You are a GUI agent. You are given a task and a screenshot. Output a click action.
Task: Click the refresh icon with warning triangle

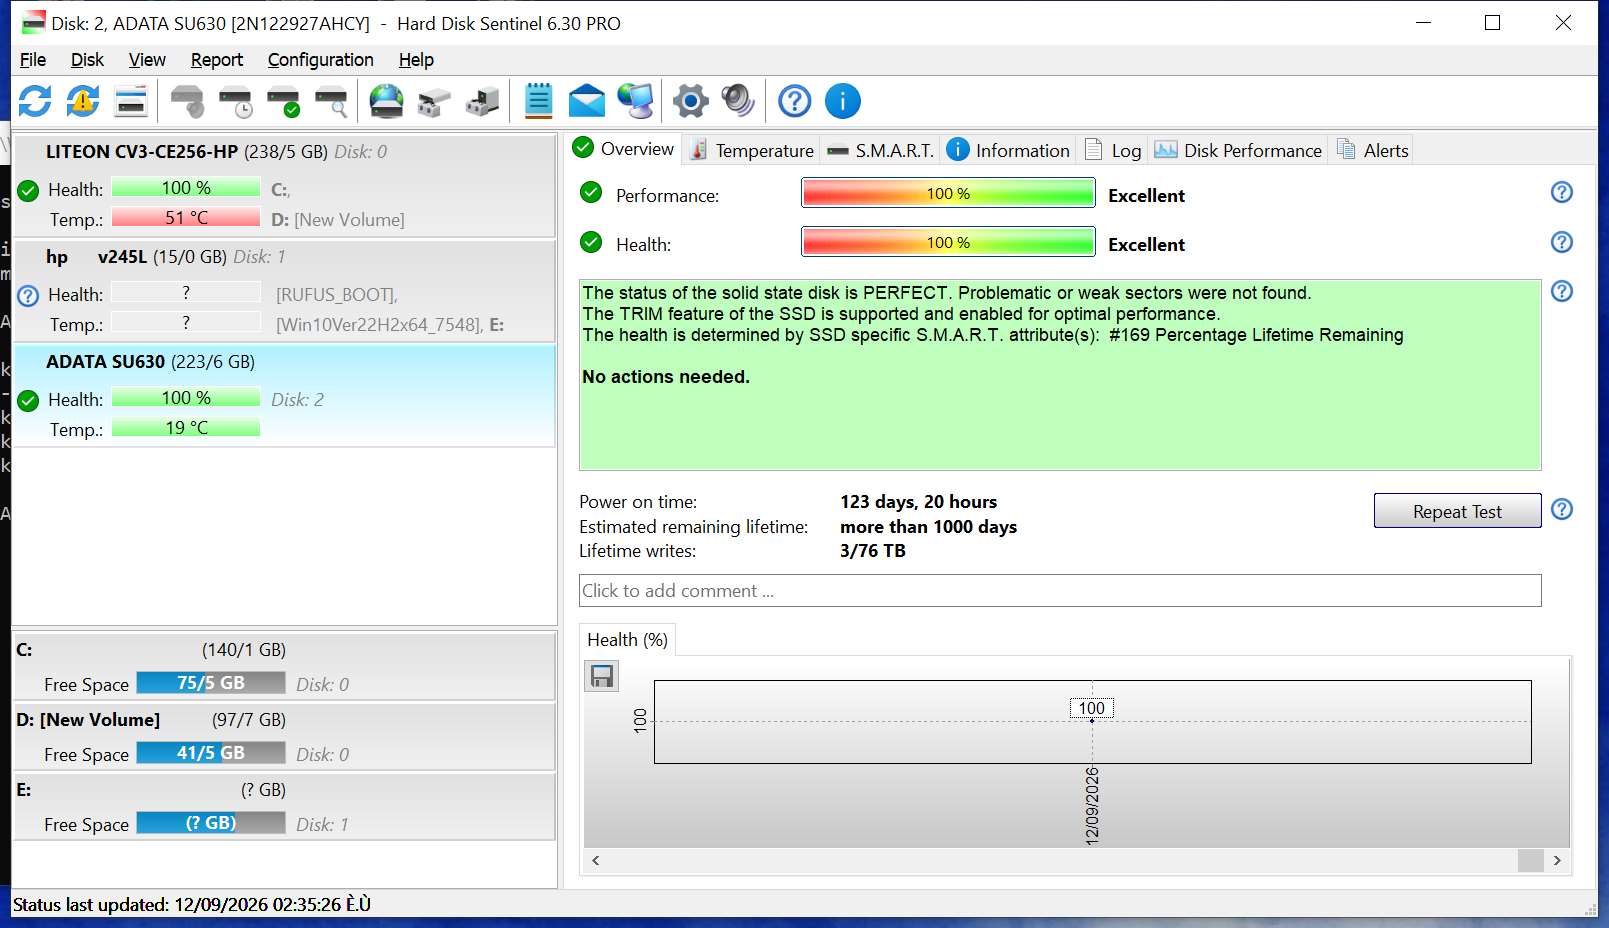point(83,101)
